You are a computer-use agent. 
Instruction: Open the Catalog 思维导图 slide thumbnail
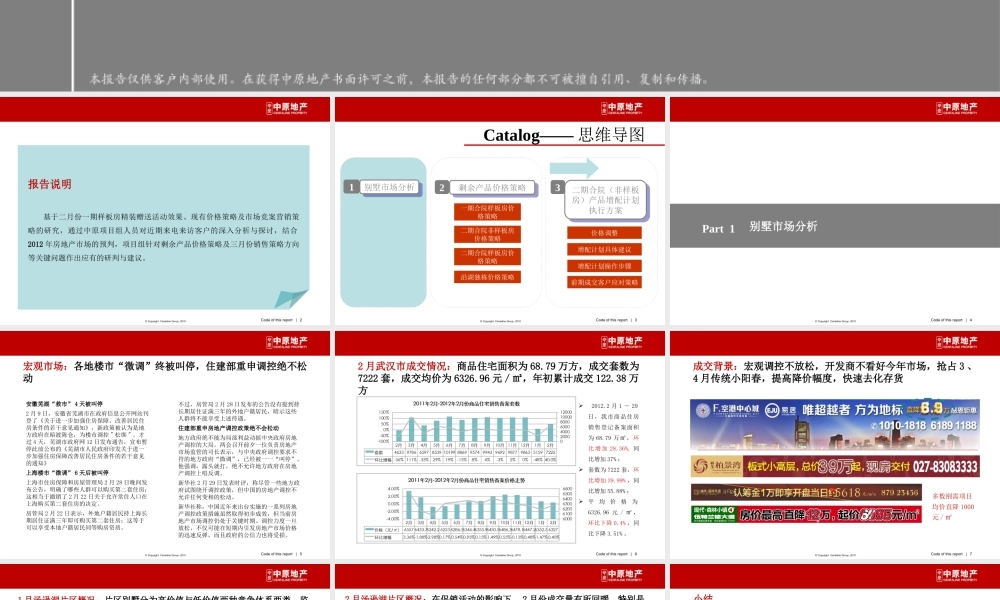pos(500,211)
